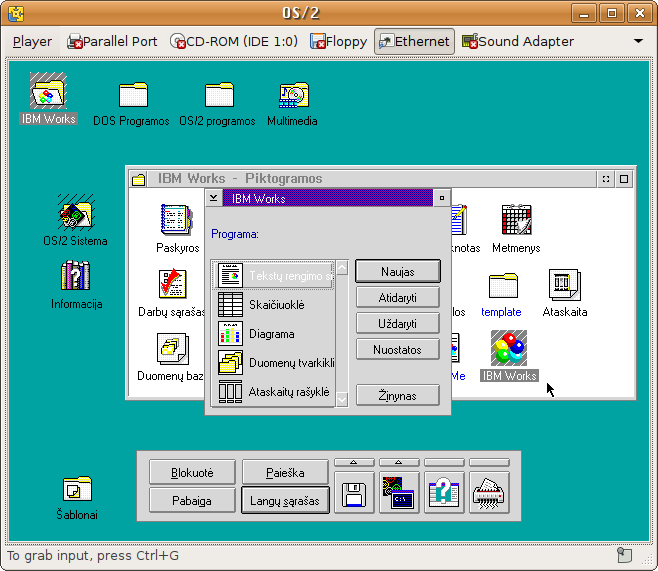Open the Metmenys calendar icon
This screenshot has width=658, height=571.
click(517, 219)
